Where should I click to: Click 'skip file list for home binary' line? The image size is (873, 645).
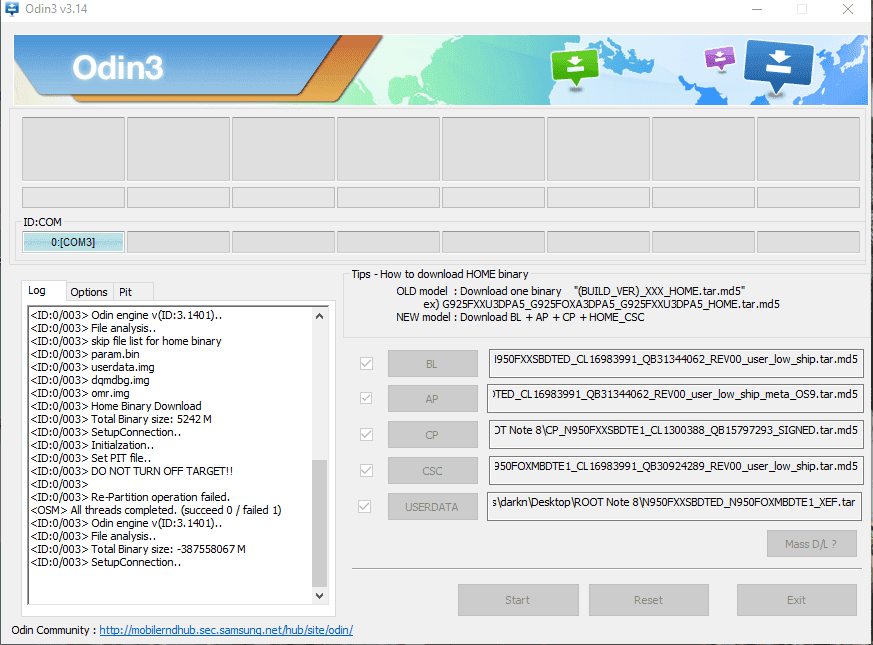(126, 341)
